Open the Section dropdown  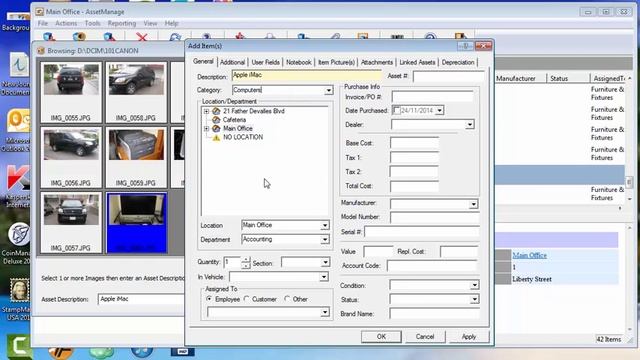tap(325, 262)
